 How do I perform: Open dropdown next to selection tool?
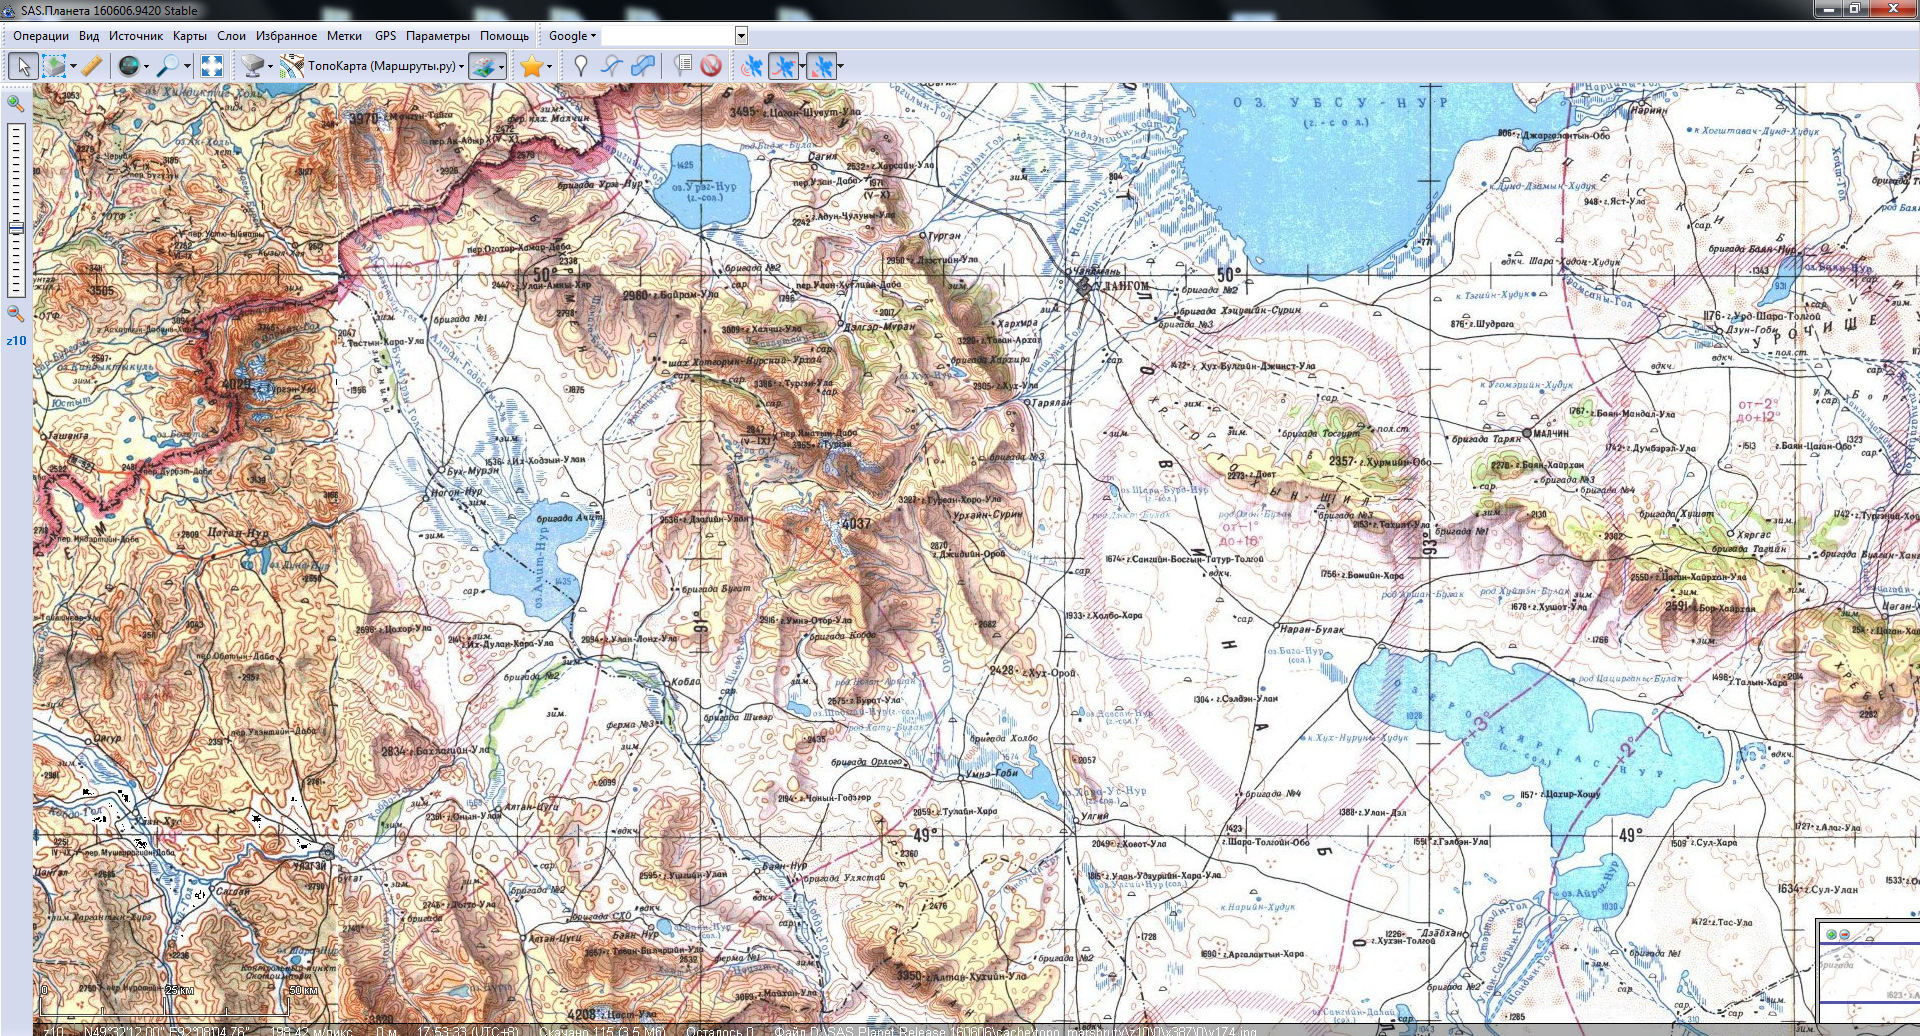73,67
